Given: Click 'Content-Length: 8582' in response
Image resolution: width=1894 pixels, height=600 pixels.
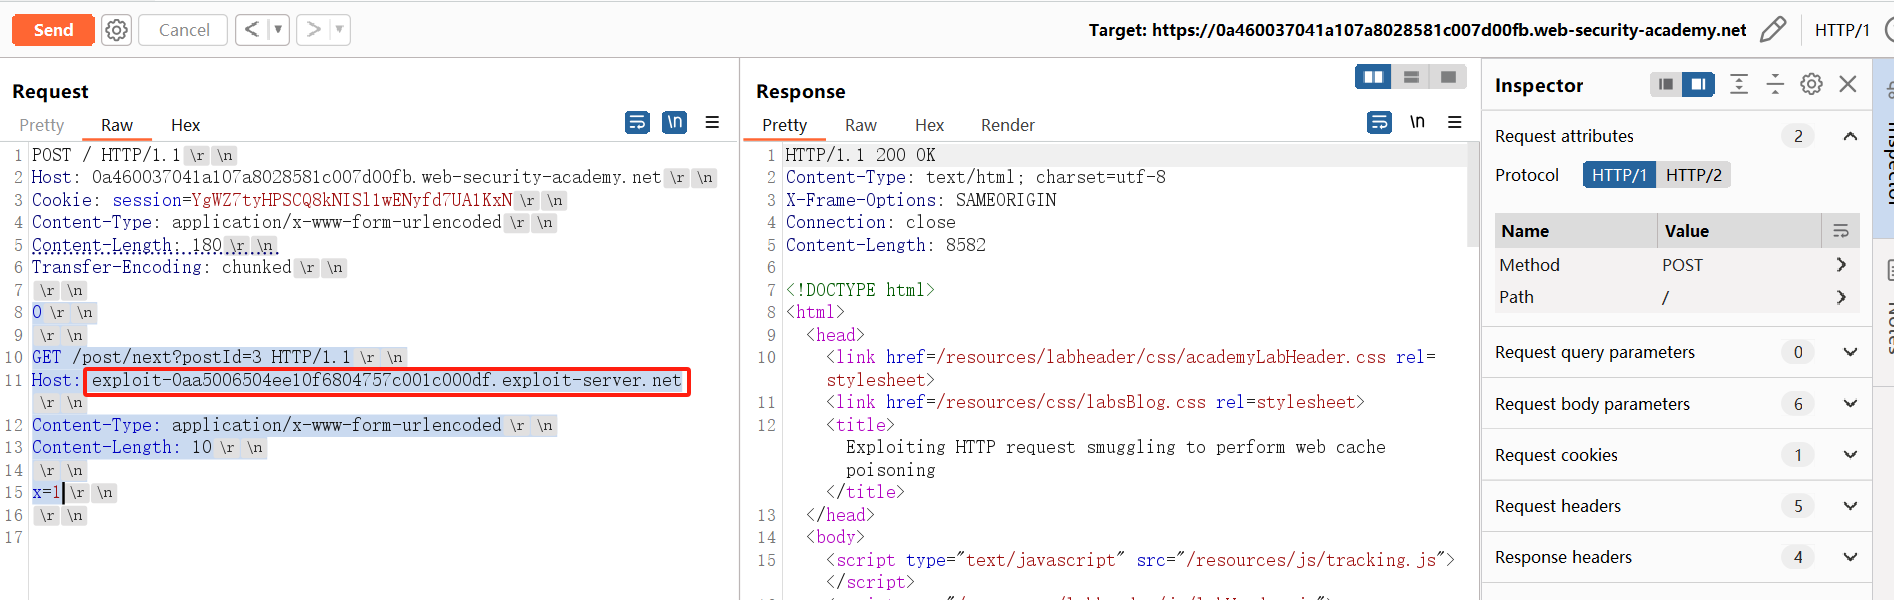Looking at the screenshot, I should 885,245.
